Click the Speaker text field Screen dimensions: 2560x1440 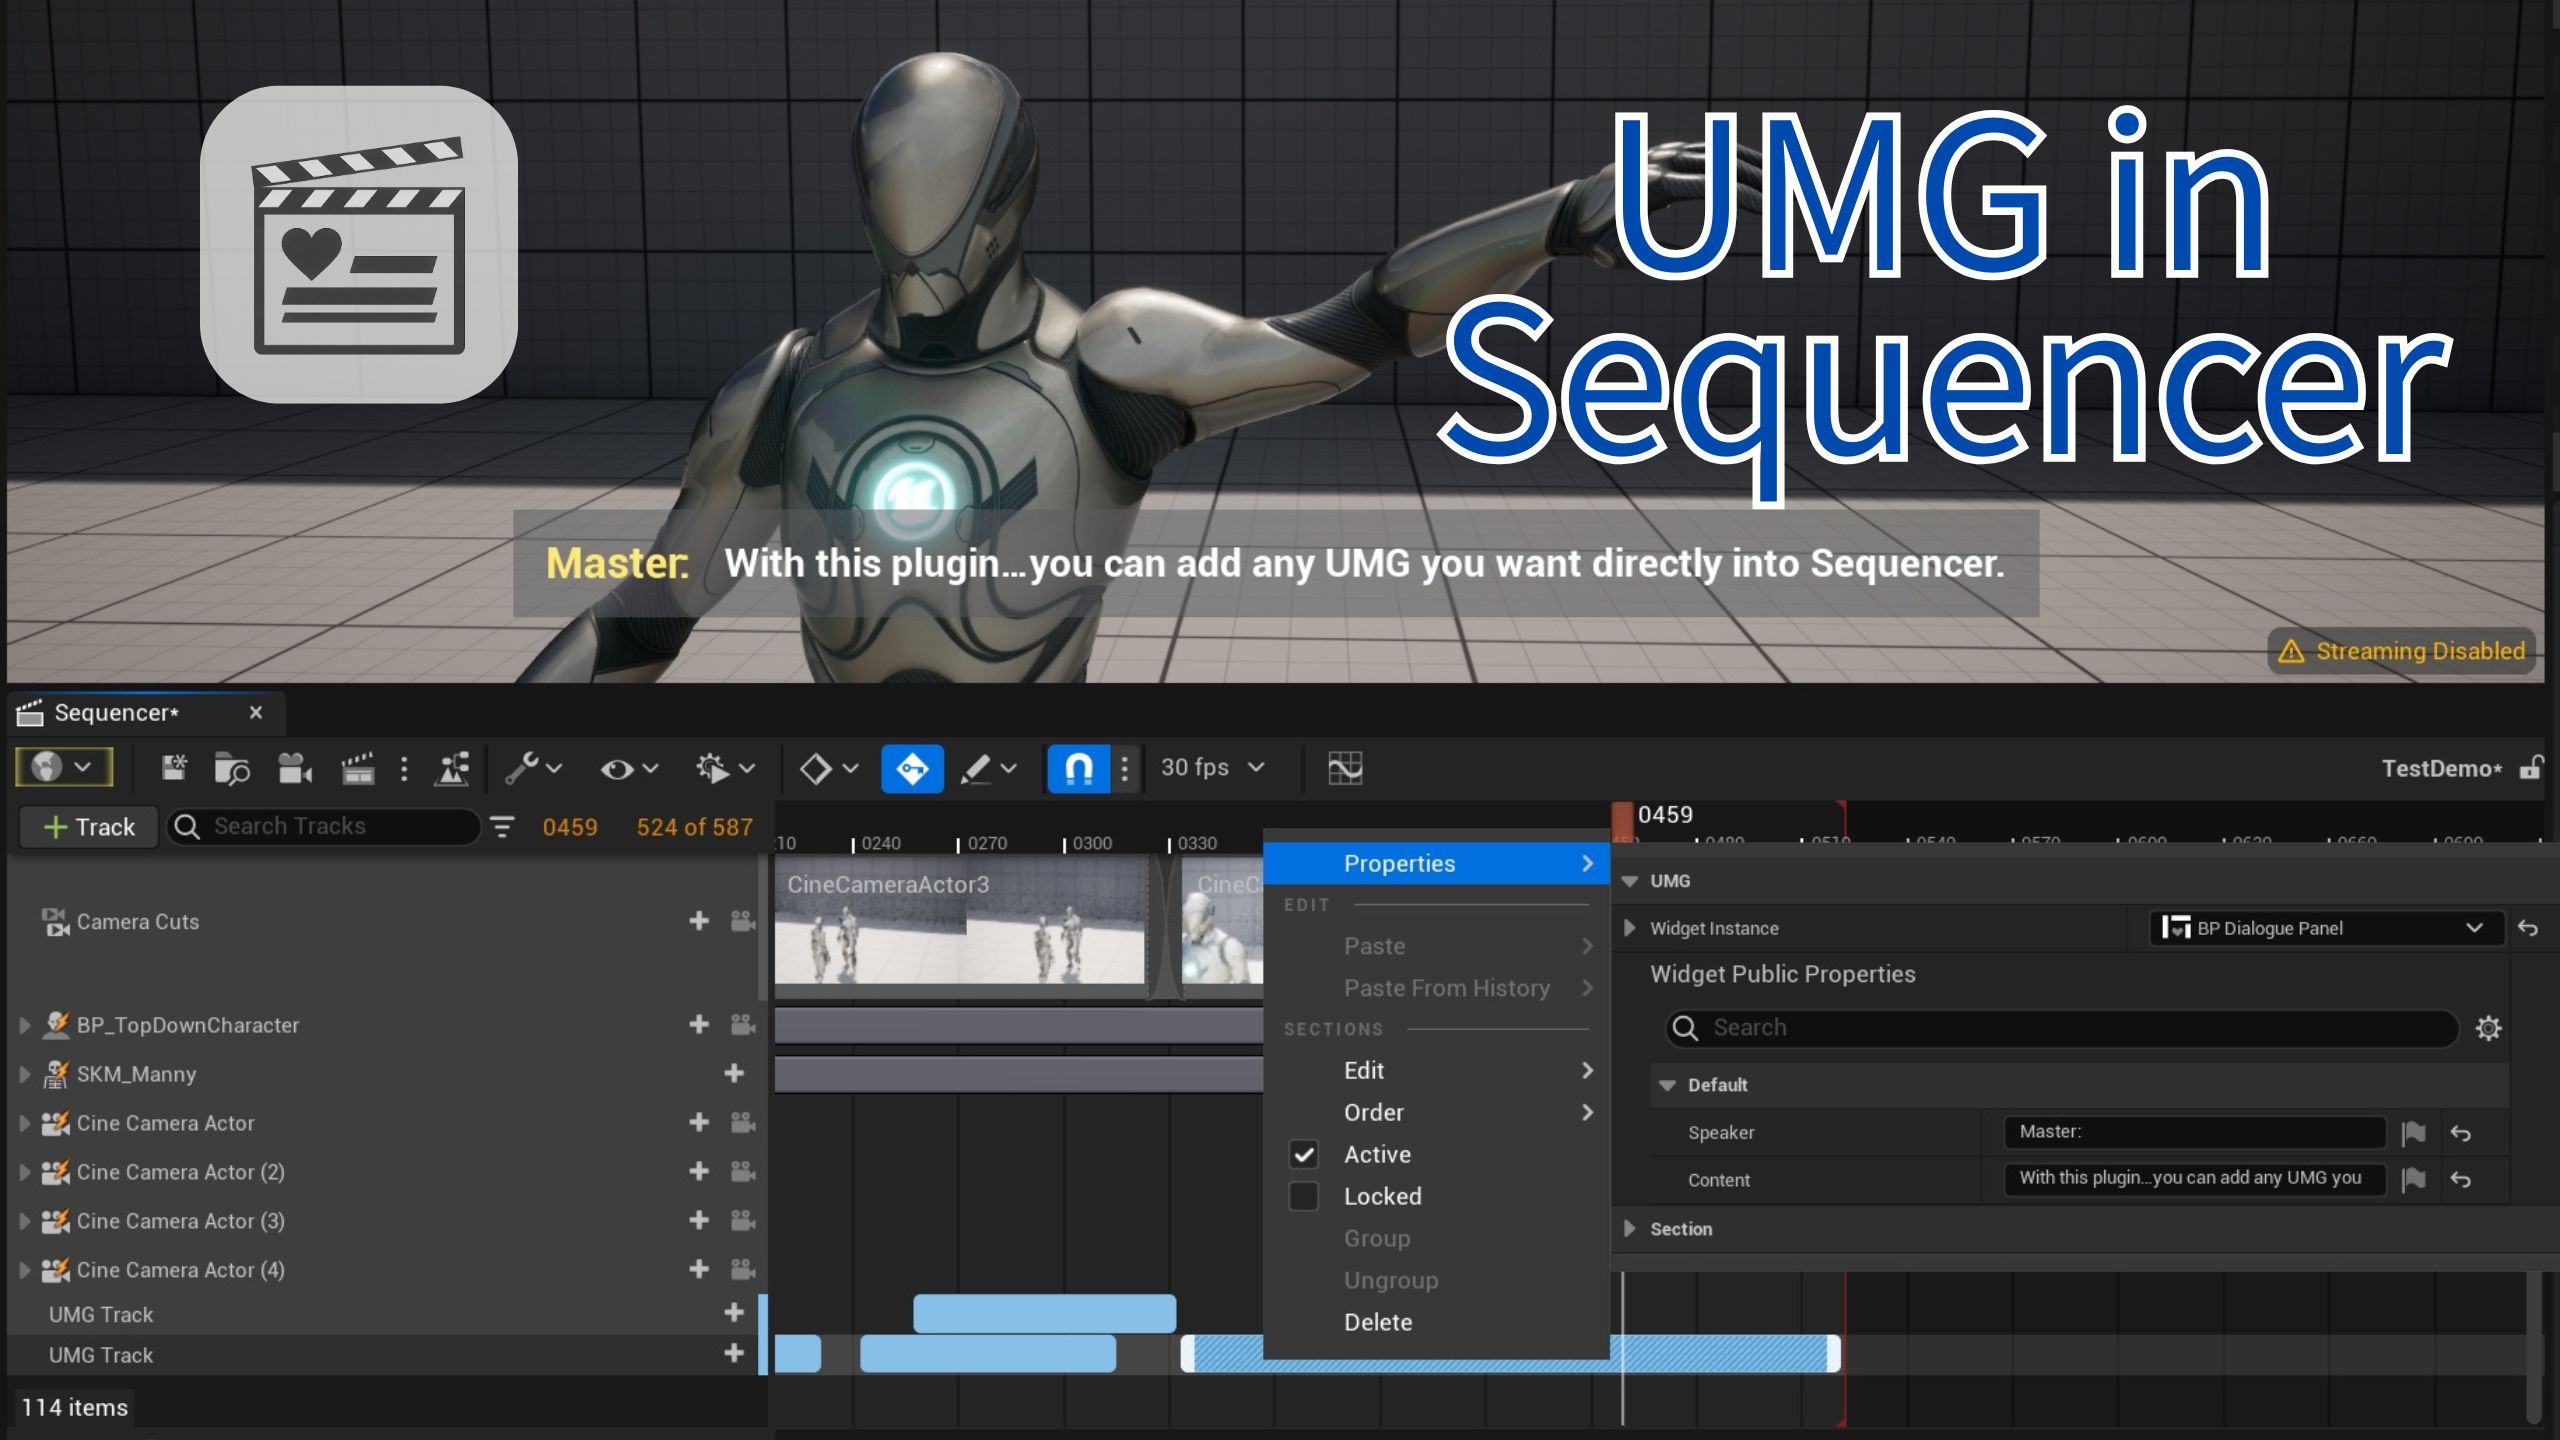point(2194,1132)
